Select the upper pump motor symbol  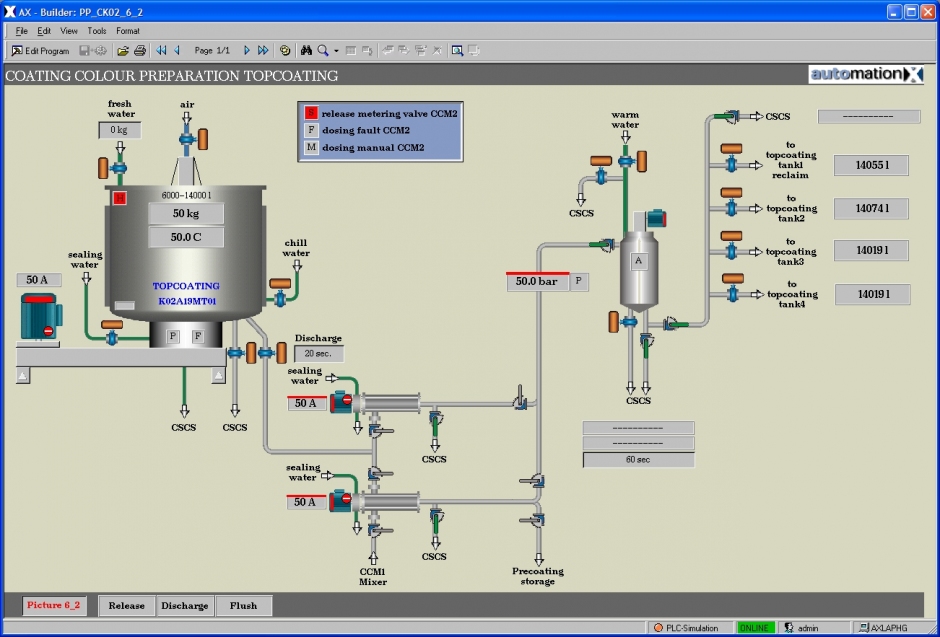(342, 402)
